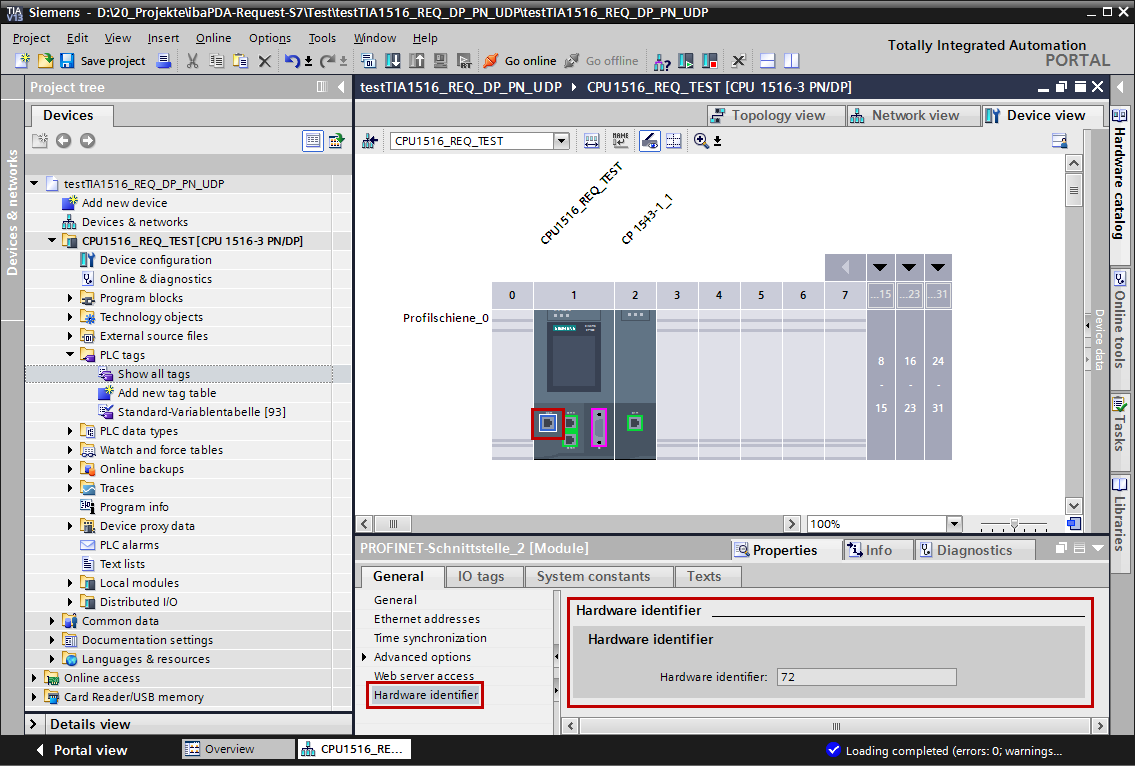Open the CPU1516_REQ_TEST device dropdown
This screenshot has width=1135, height=766.
(561, 141)
